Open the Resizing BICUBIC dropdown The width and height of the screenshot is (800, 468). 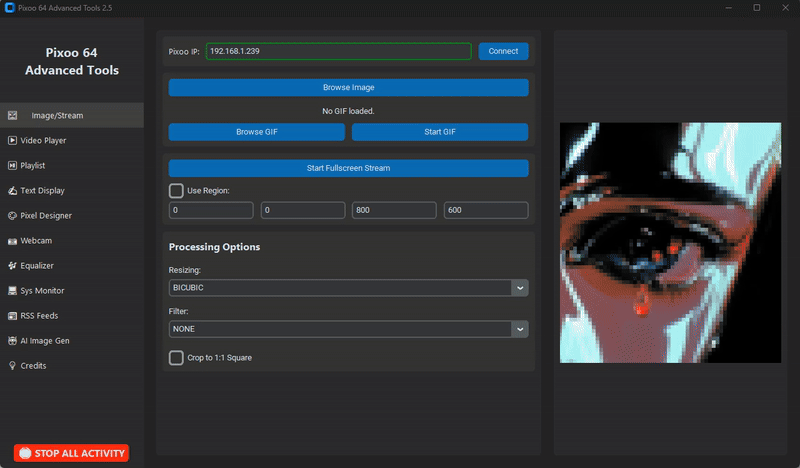[x=348, y=288]
